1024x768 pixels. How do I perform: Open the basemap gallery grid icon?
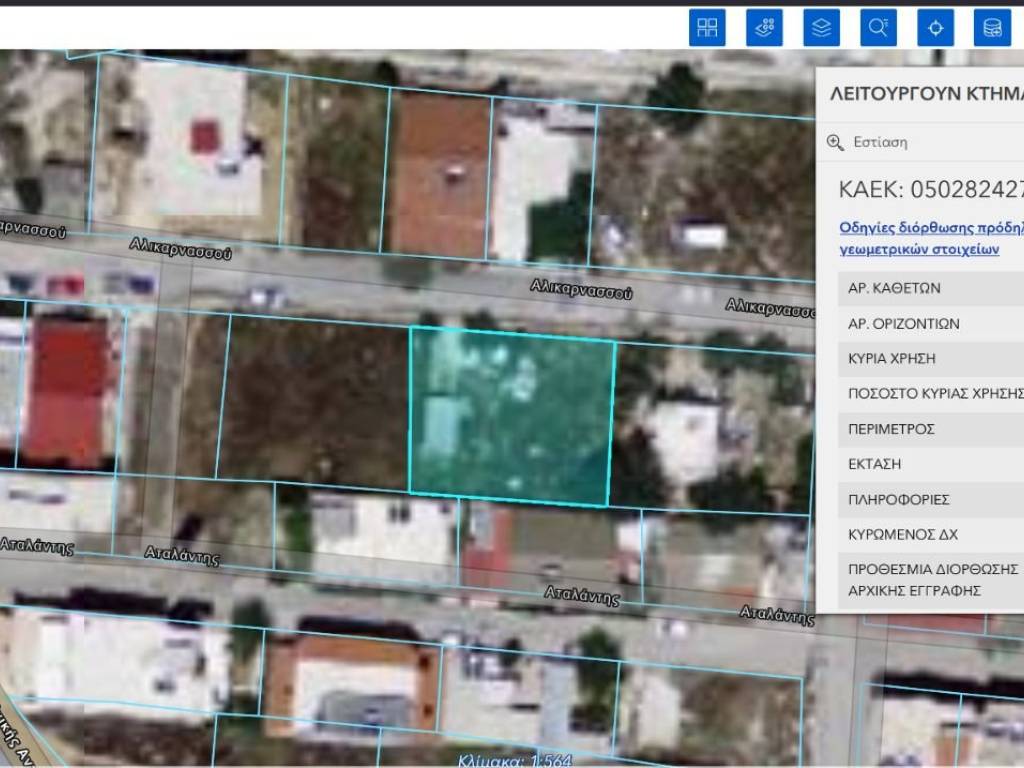[x=707, y=28]
